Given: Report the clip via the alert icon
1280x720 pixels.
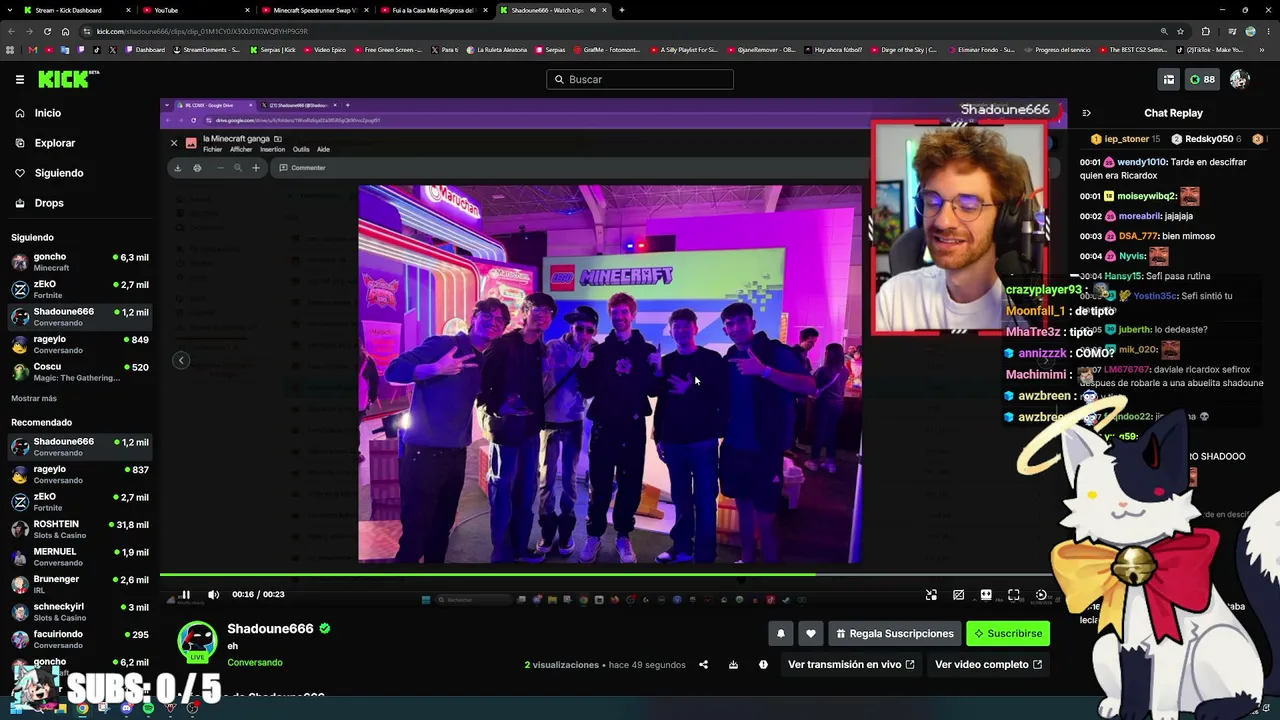Looking at the screenshot, I should tap(763, 664).
